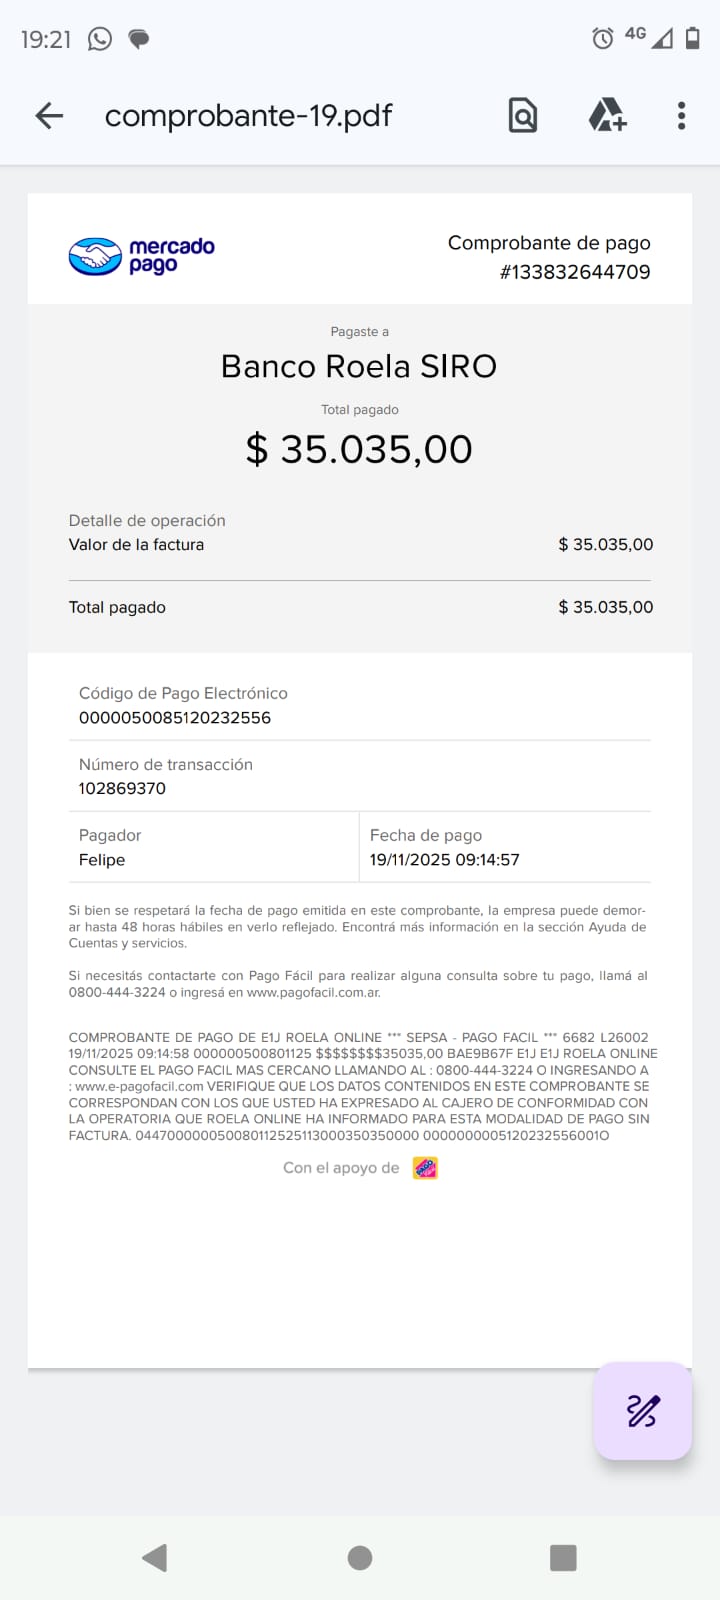Screen dimensions: 720x1600
Task: Tap the electronic payment code 0000050085120232556
Action: click(175, 718)
